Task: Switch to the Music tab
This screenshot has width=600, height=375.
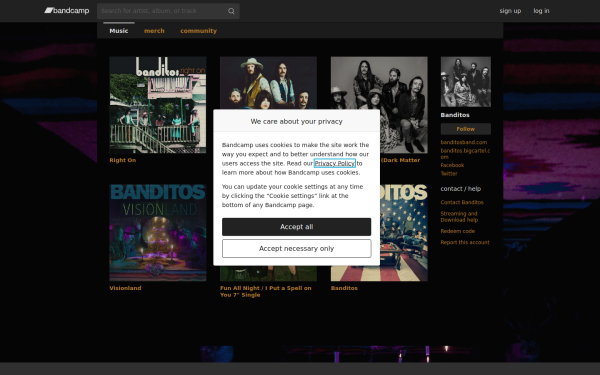Action: click(x=119, y=31)
